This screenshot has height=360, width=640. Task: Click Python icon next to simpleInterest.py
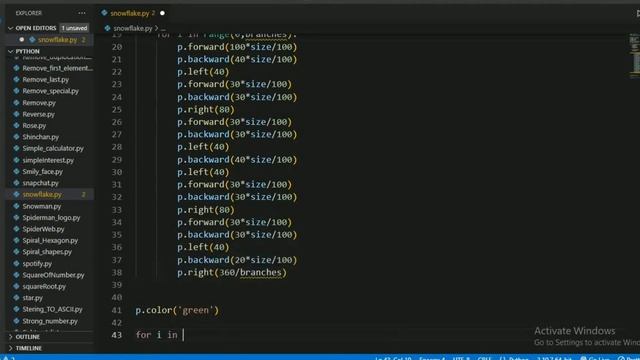tap(17, 160)
